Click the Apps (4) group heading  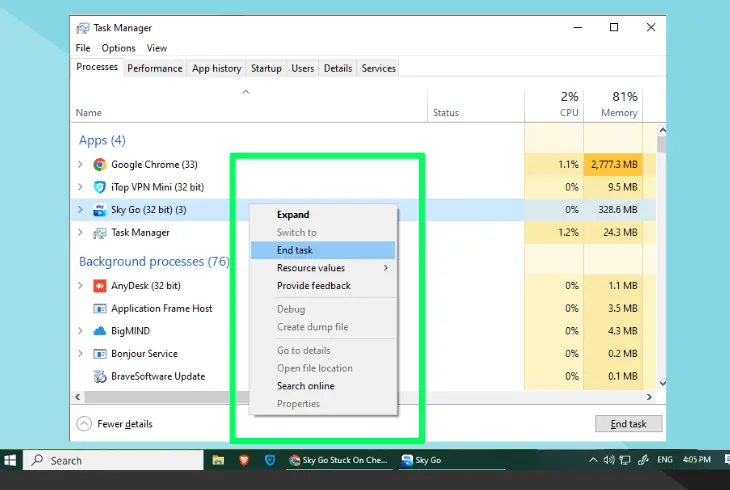(x=102, y=140)
